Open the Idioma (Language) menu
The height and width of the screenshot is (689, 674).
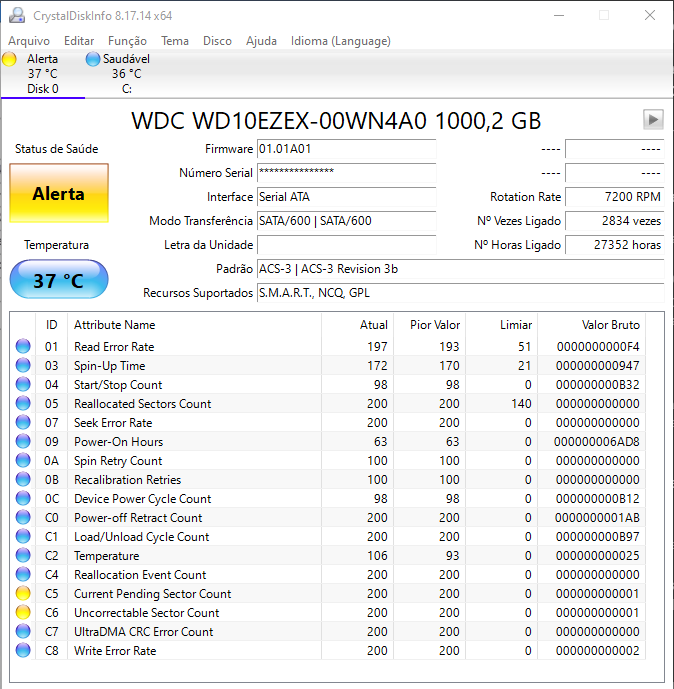(x=341, y=41)
